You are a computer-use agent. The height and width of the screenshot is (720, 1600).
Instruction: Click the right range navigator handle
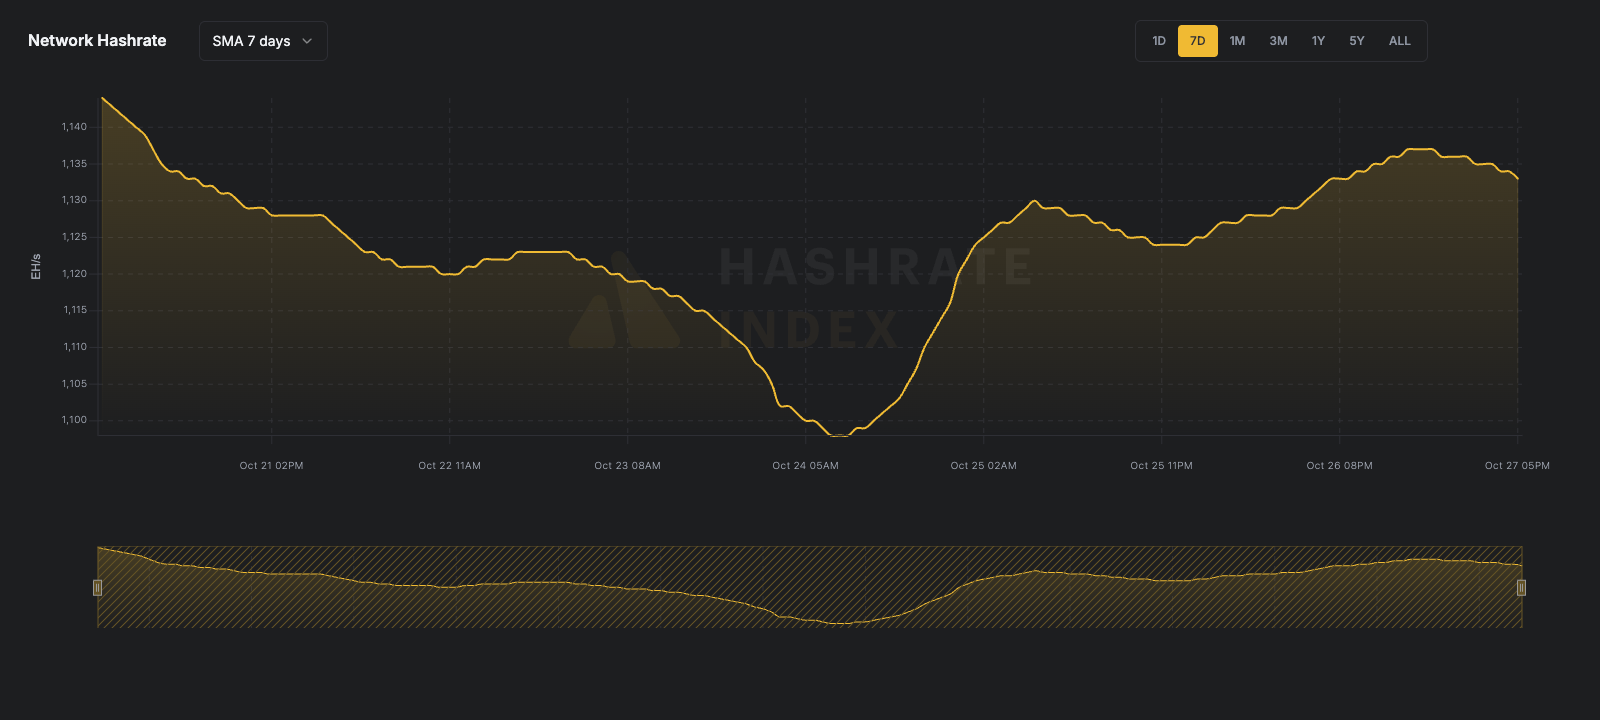1521,588
